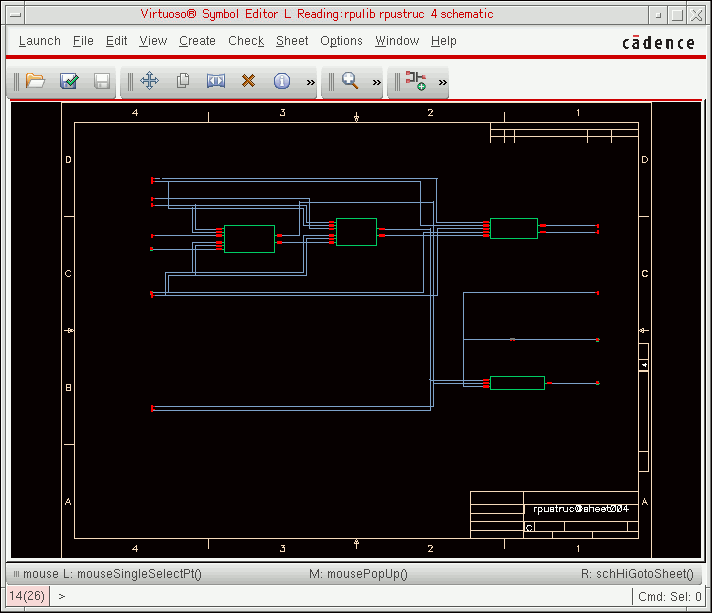Click the Zoom magnifier icon
Viewport: 712px width, 613px height.
(350, 81)
